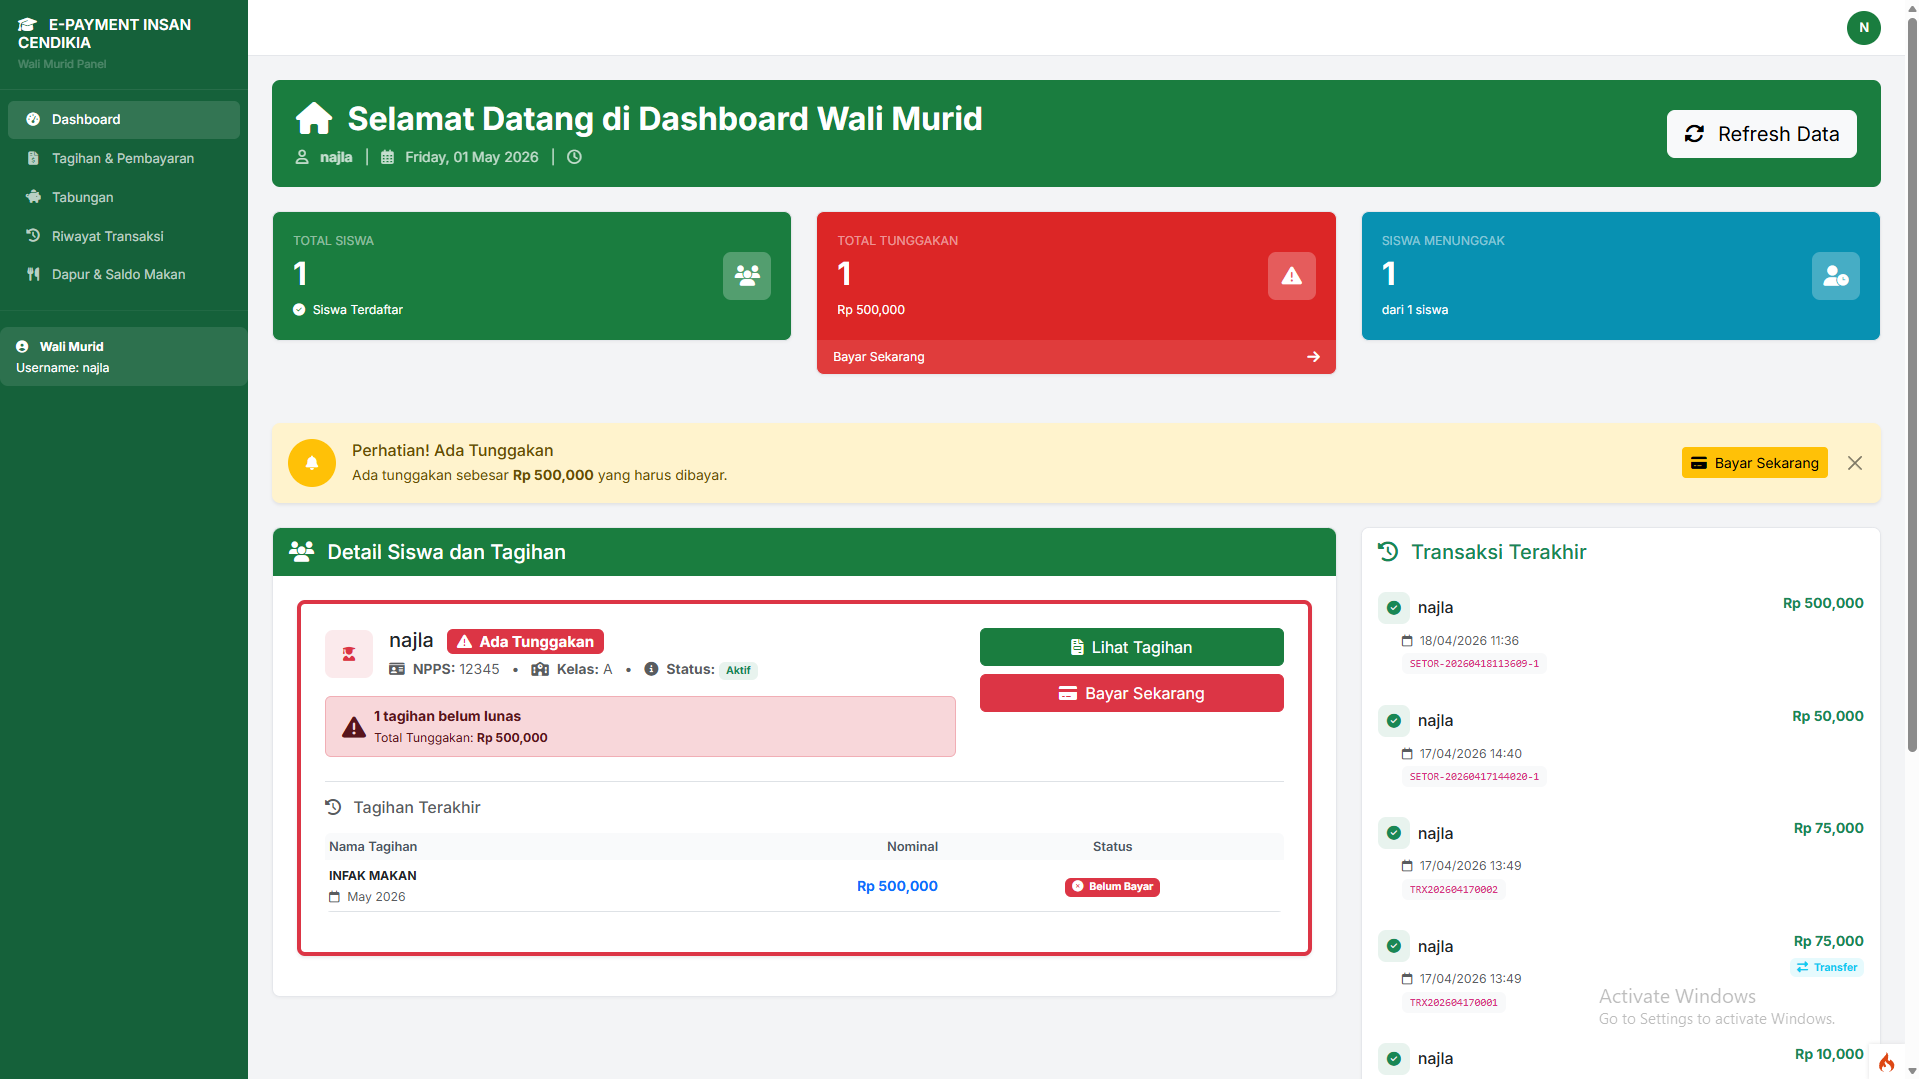The height and width of the screenshot is (1079, 1919).
Task: Click the Siswa Terdaftar label
Action: 358,310
